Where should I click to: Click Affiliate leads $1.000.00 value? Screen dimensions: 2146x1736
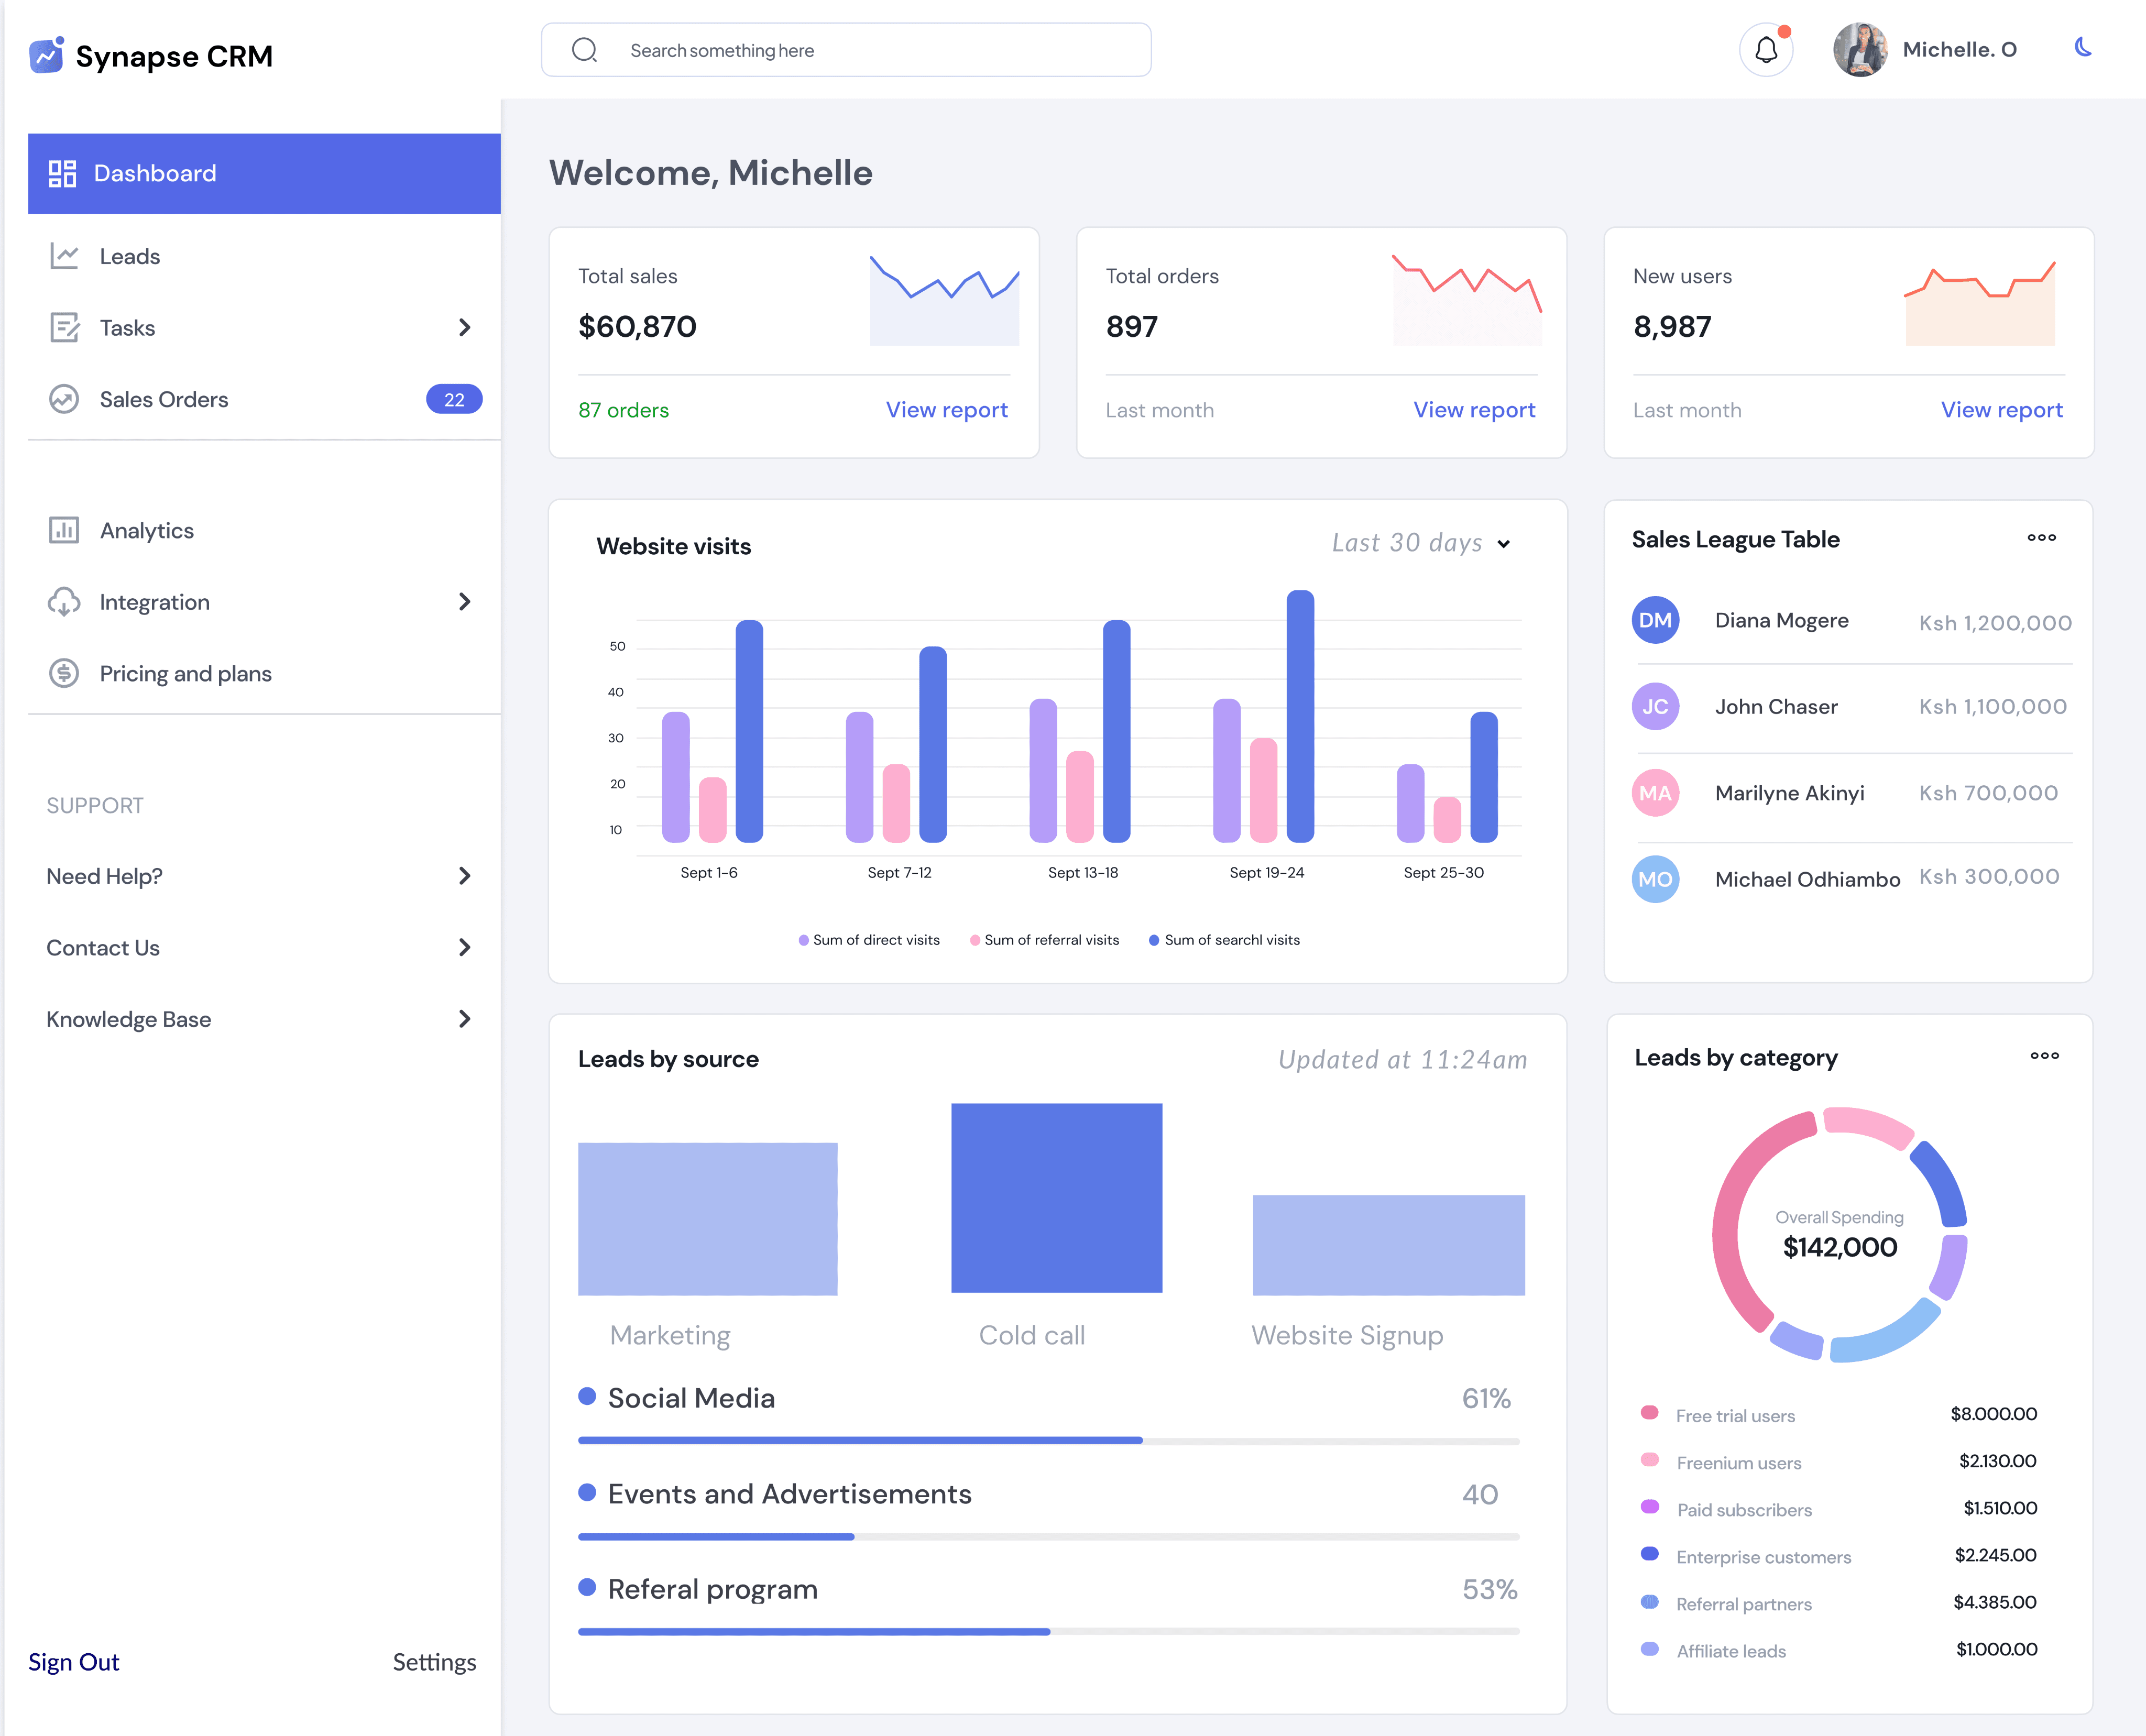1996,1649
